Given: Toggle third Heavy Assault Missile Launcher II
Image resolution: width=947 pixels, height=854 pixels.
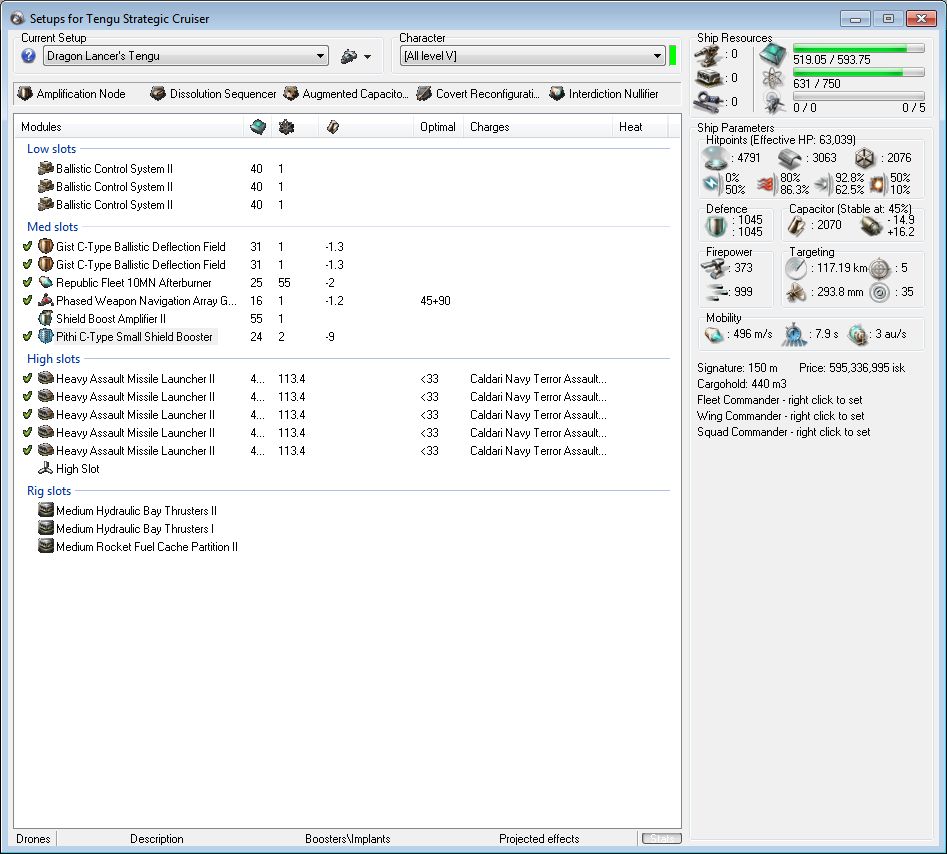Looking at the screenshot, I should [27, 415].
